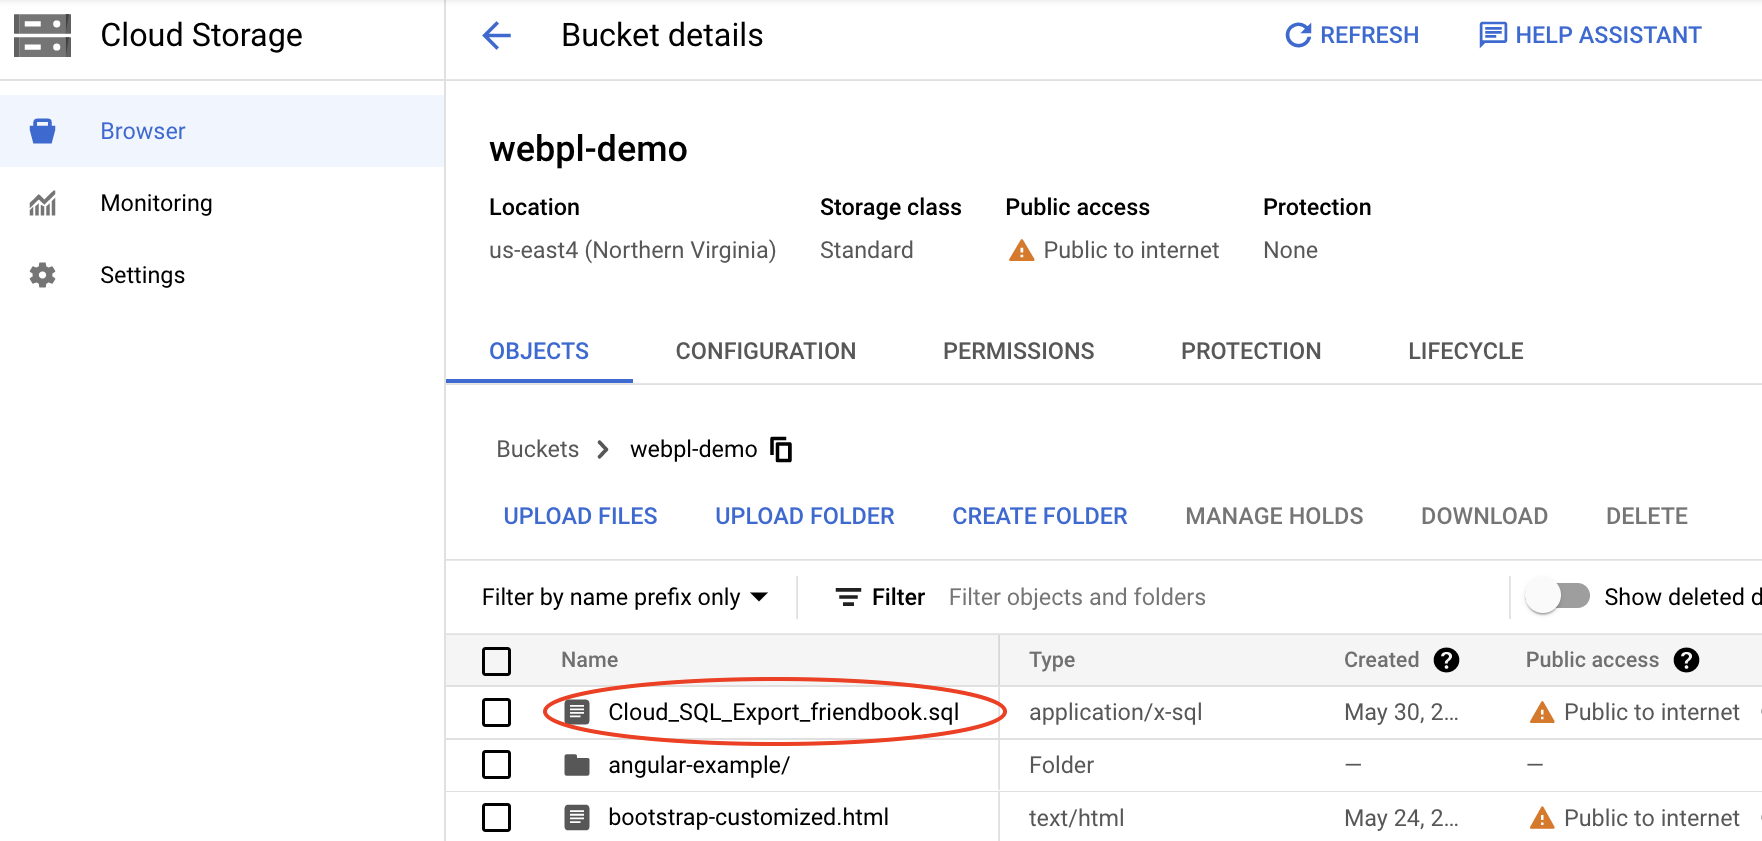Screen dimensions: 1762x841
Task: Click the application/x-sql type cell
Action: (1115, 712)
